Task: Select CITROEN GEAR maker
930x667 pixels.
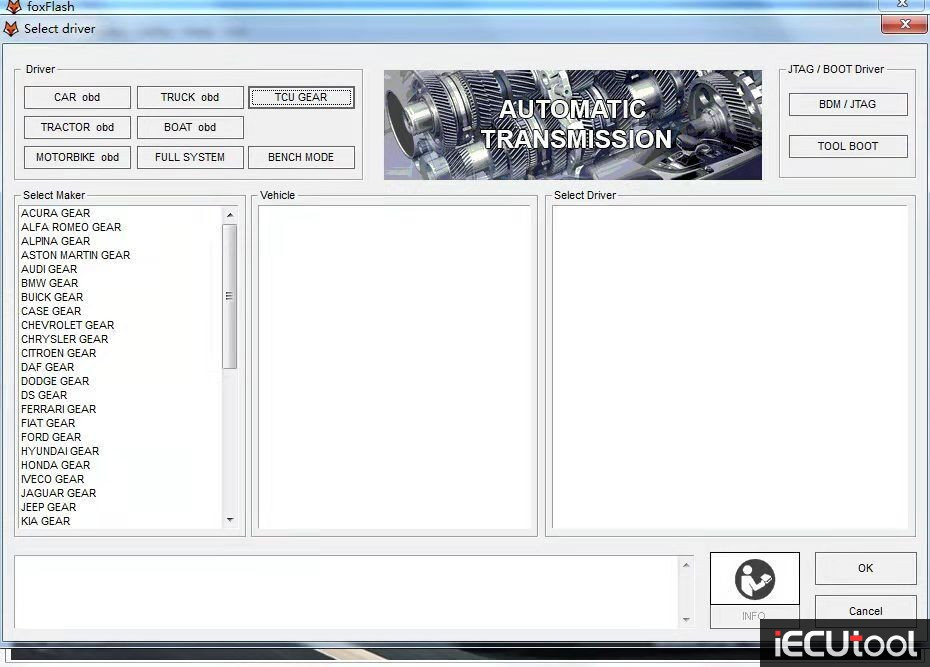Action: tap(59, 353)
